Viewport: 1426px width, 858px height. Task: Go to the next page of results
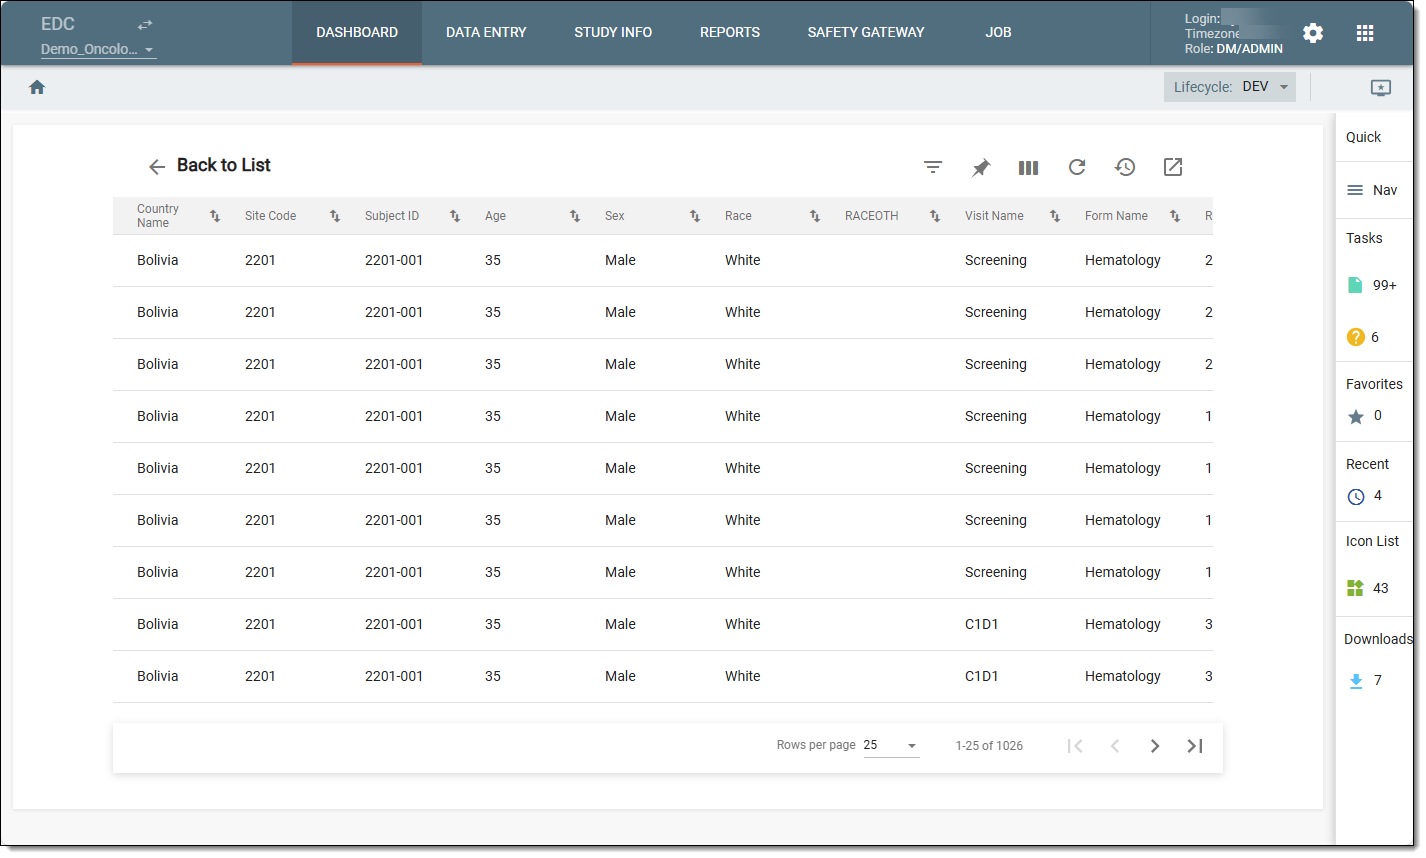pos(1155,746)
